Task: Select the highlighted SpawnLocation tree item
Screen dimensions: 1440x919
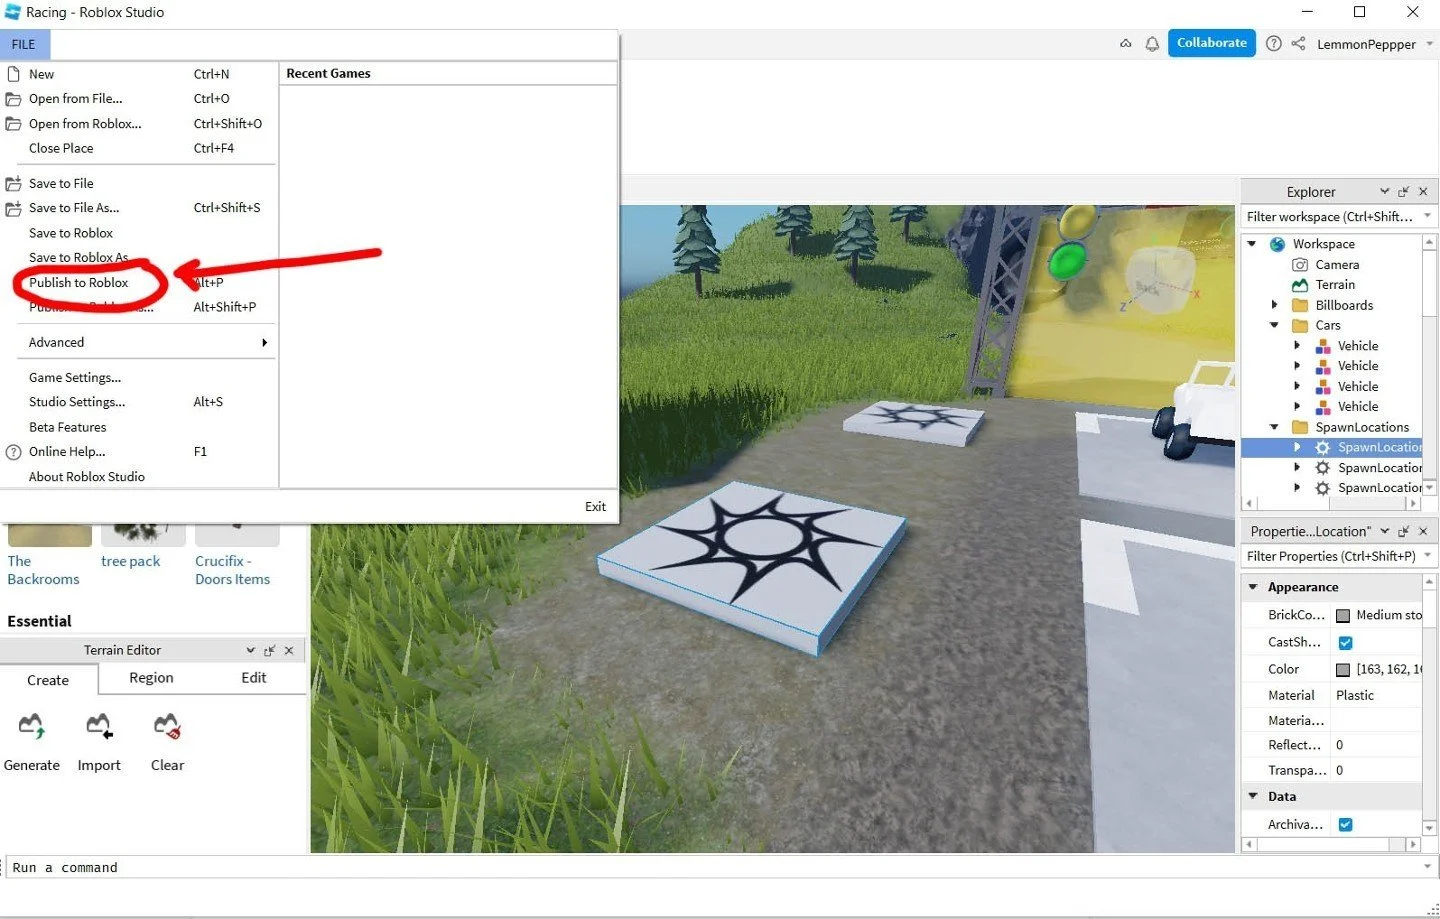Action: coord(1331,448)
